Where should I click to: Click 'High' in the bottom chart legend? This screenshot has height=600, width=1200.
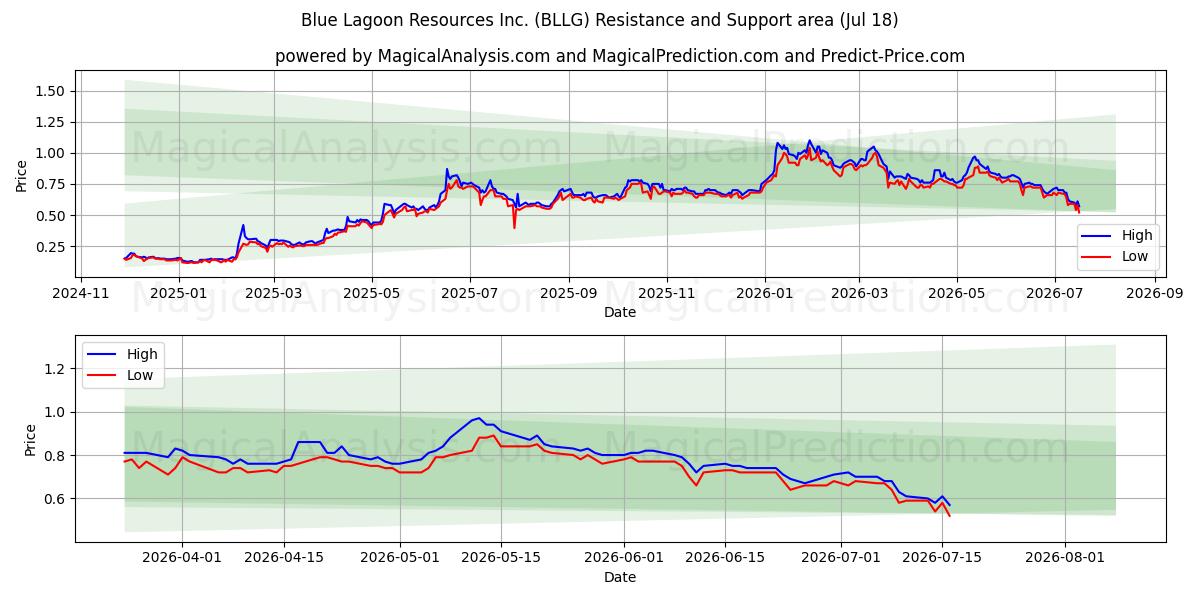click(x=142, y=354)
